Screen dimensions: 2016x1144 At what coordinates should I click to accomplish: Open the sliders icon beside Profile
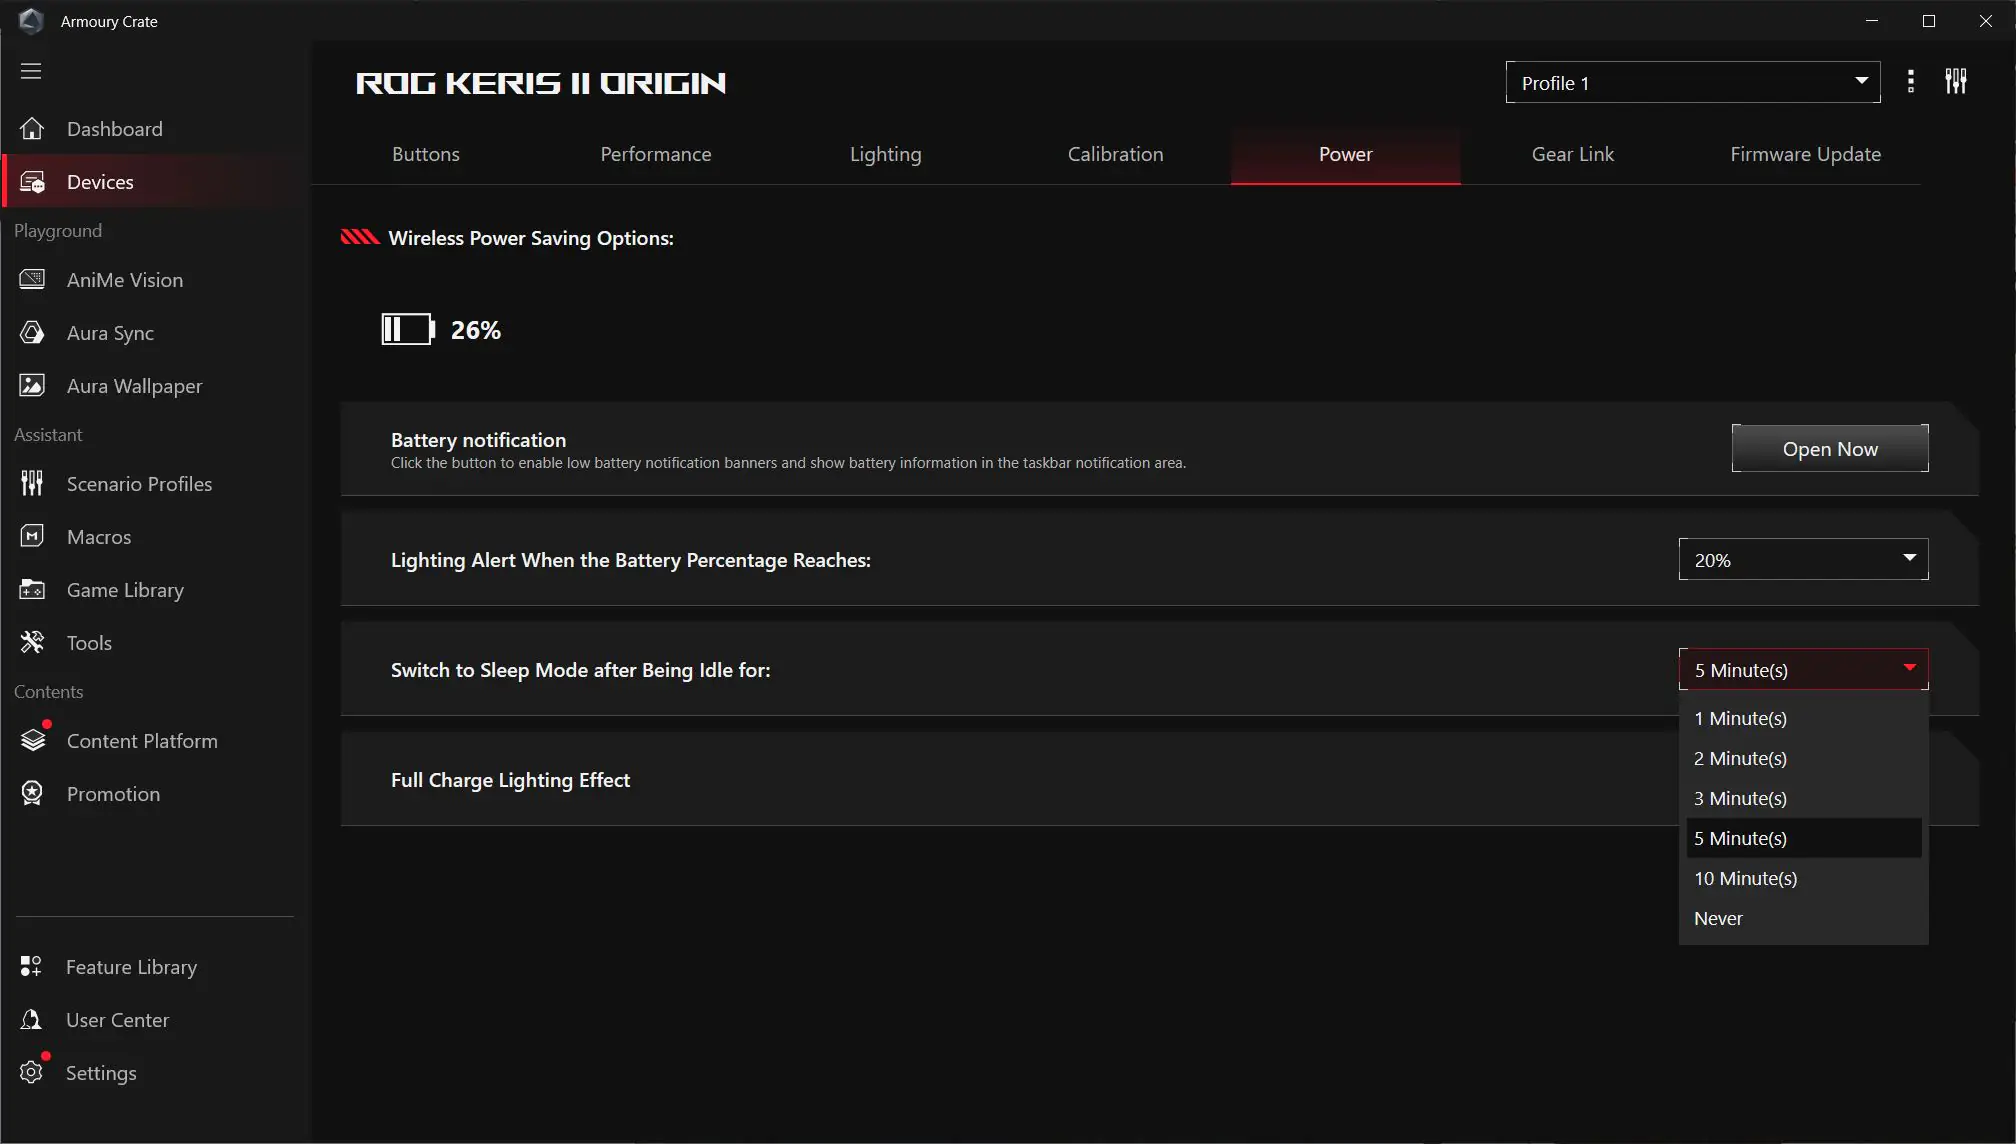(1955, 82)
